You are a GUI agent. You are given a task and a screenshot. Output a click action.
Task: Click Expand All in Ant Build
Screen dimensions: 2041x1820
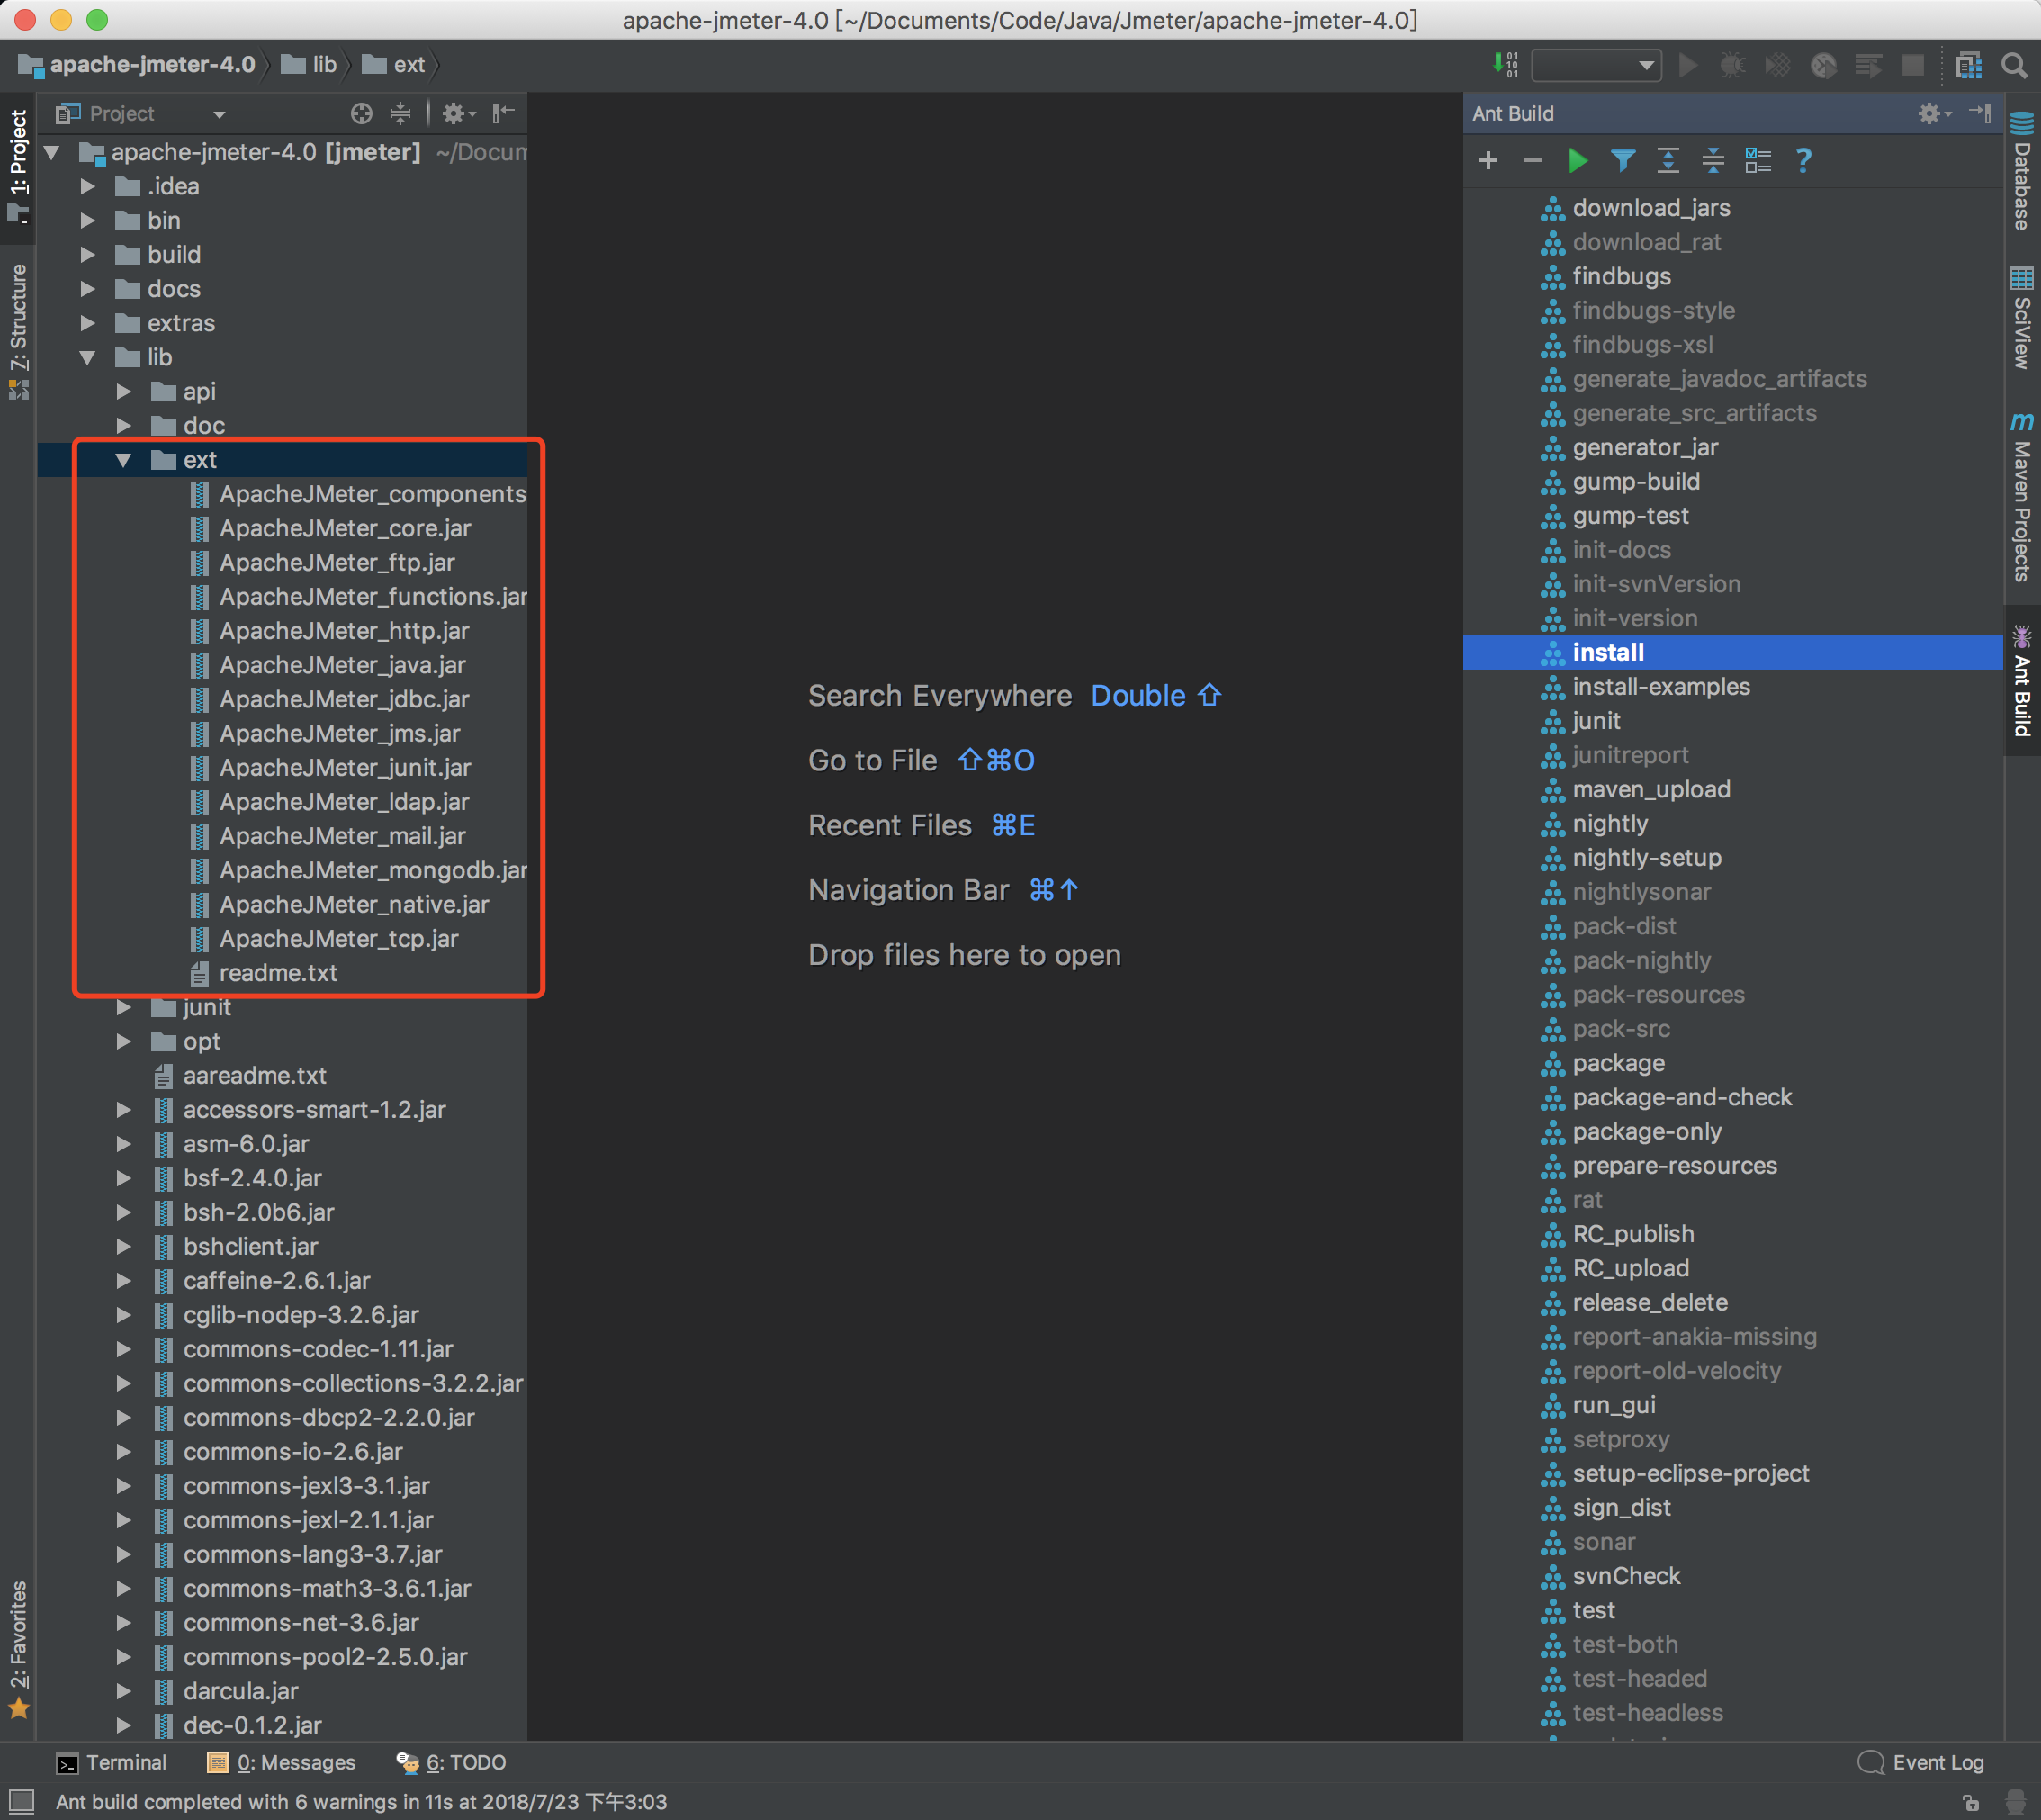(x=1668, y=160)
